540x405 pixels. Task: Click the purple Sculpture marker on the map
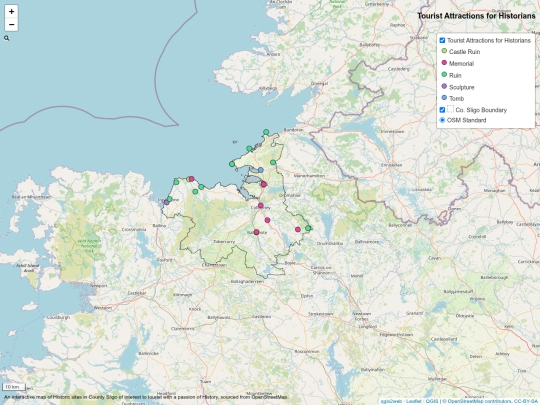coord(166,202)
